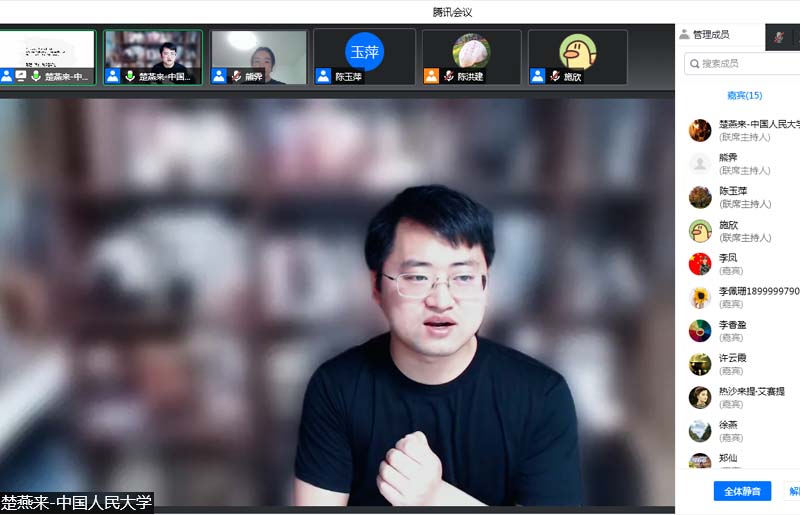Click 李倩珊's sunflower avatar

[700, 297]
